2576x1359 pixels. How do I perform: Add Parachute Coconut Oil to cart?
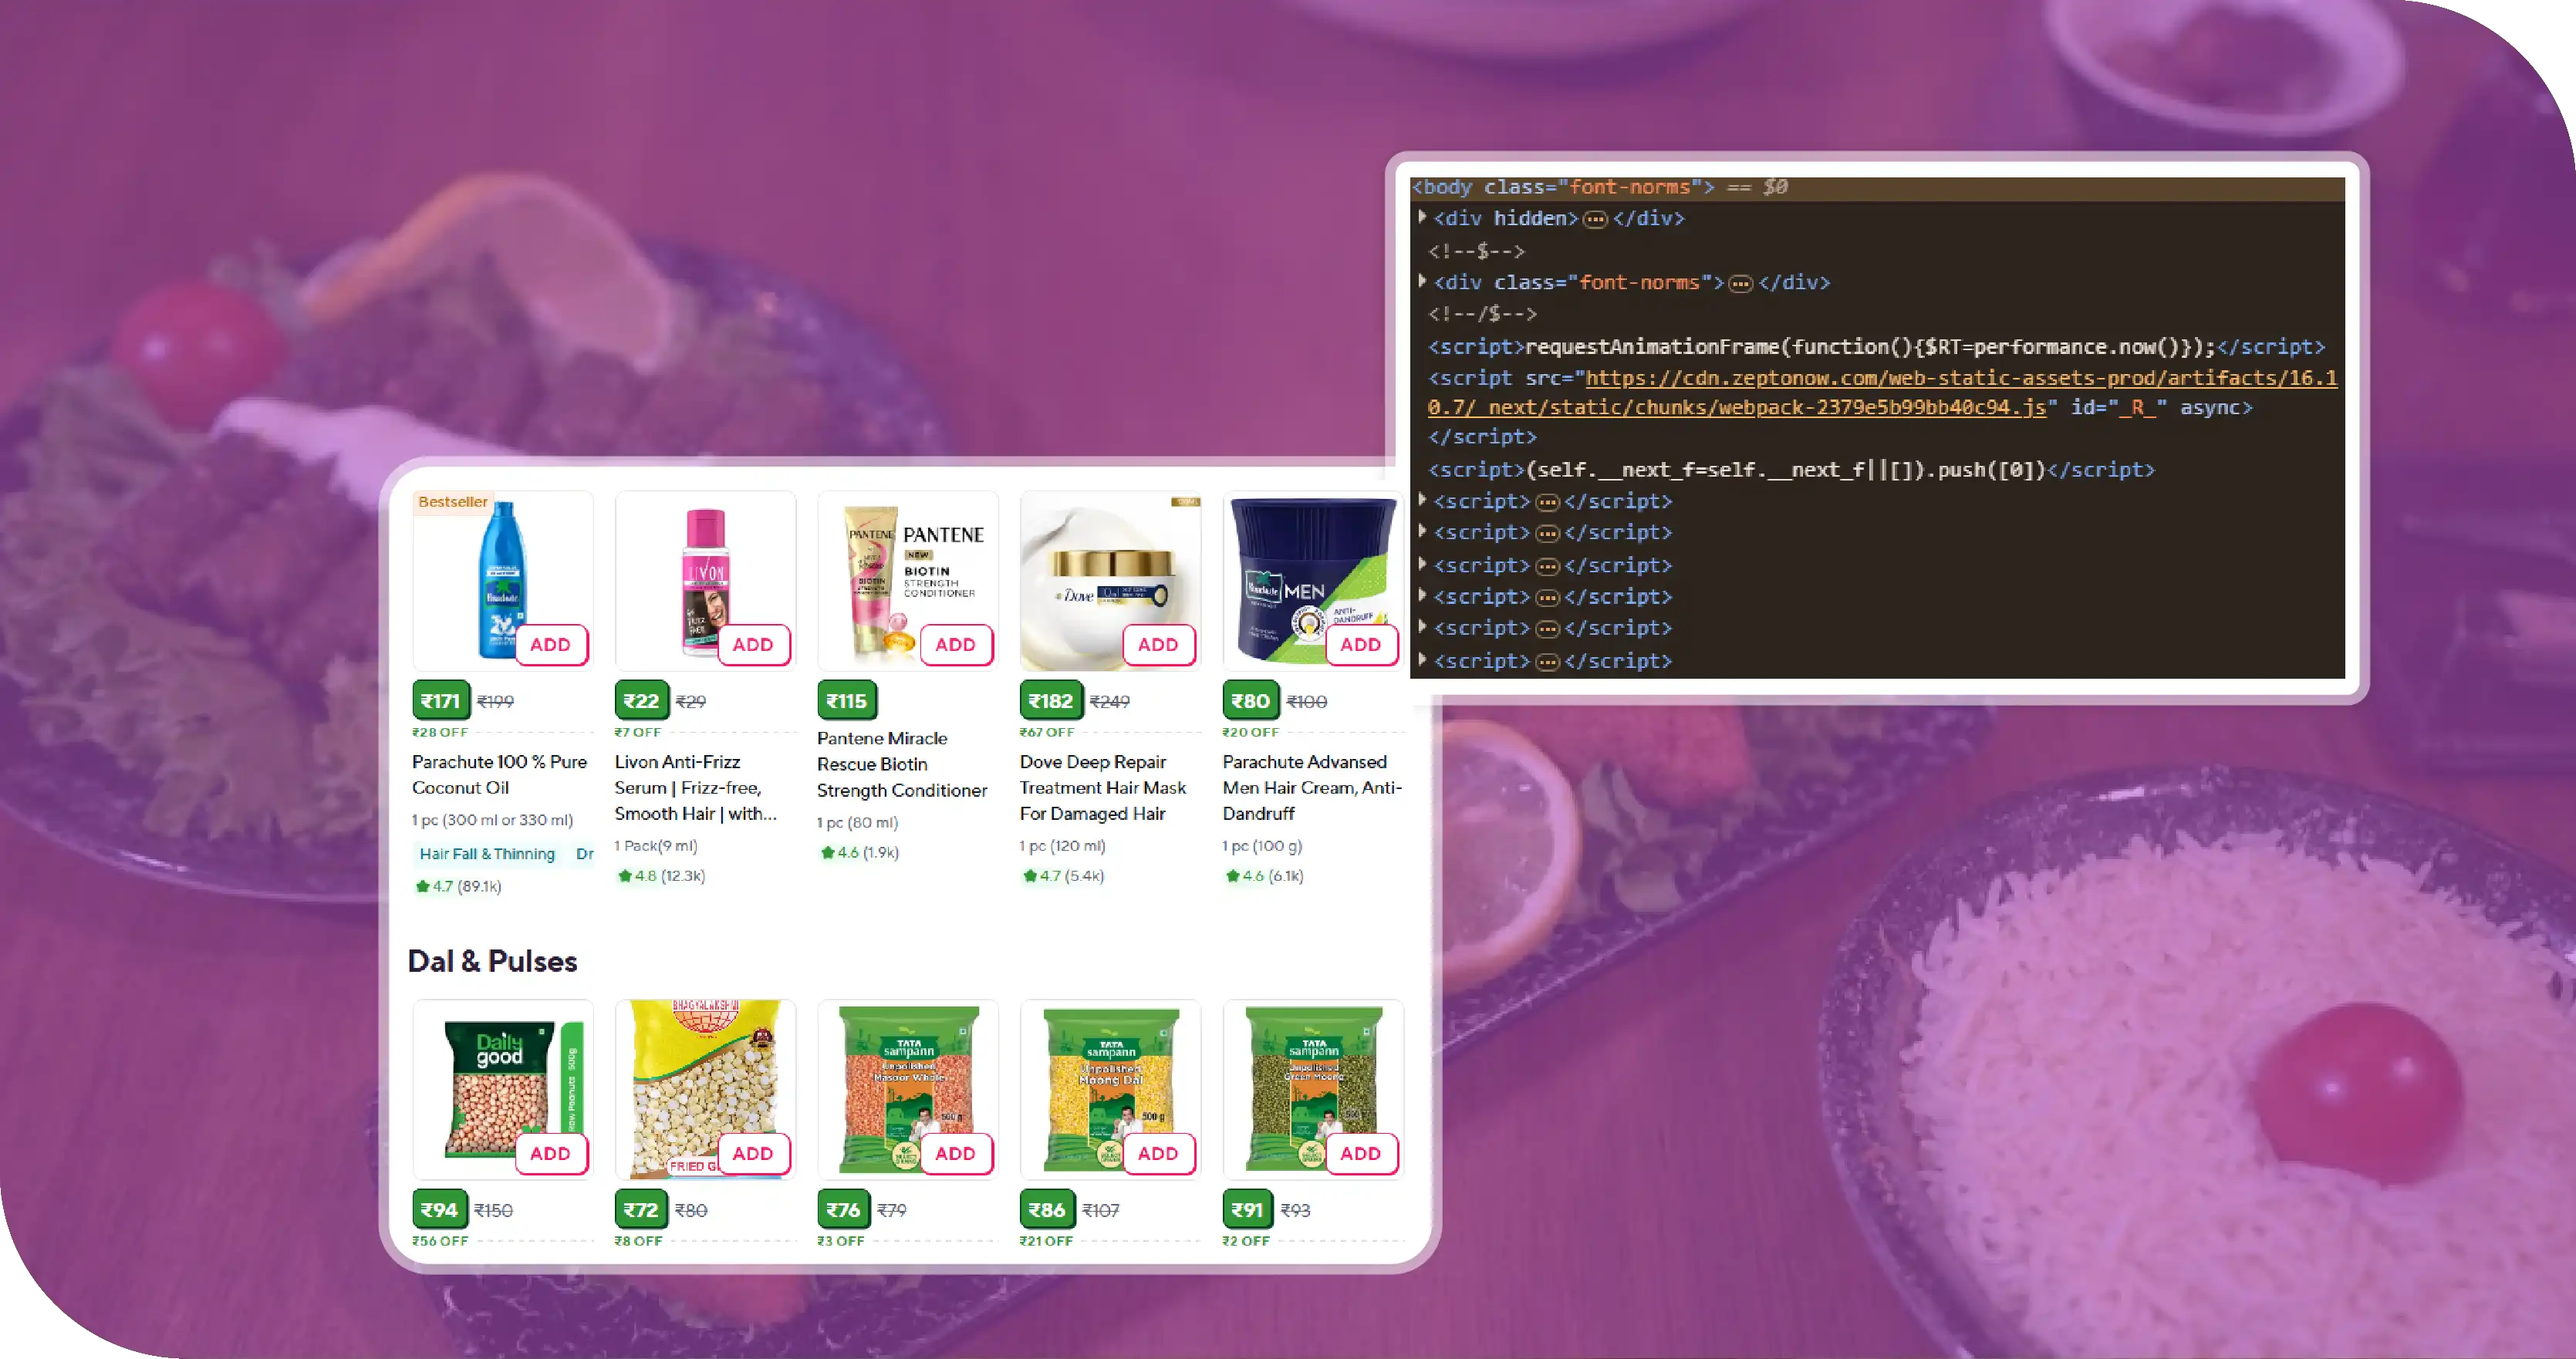(x=551, y=645)
